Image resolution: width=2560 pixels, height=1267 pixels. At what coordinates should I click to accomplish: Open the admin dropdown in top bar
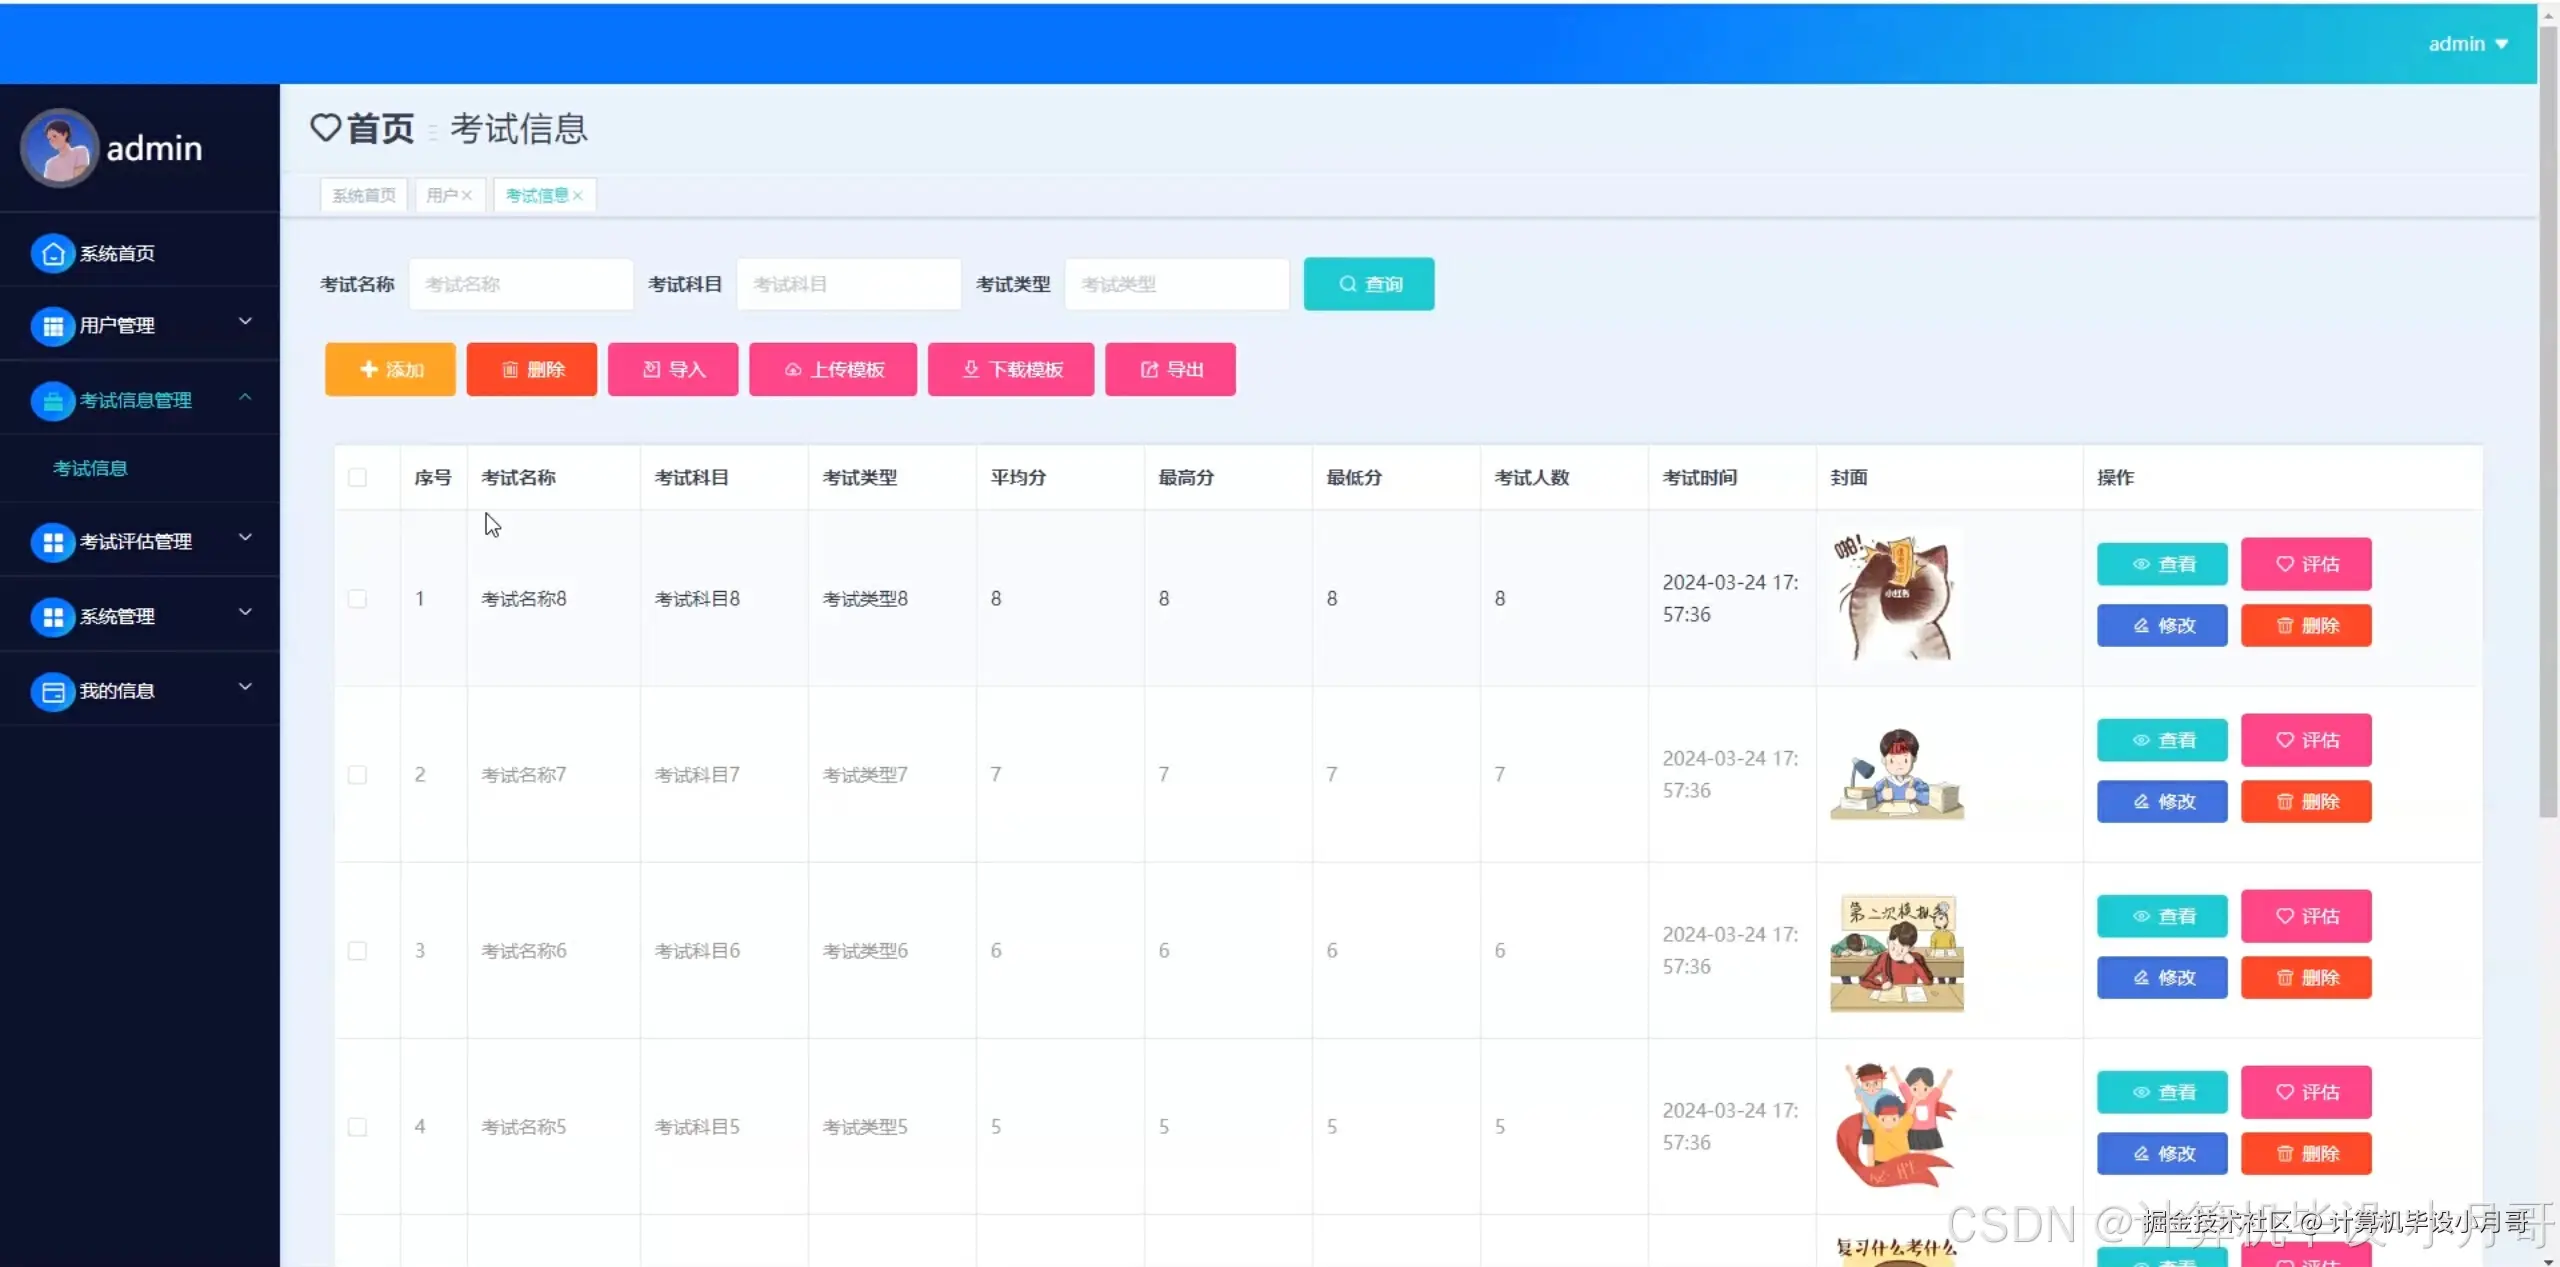point(2468,44)
